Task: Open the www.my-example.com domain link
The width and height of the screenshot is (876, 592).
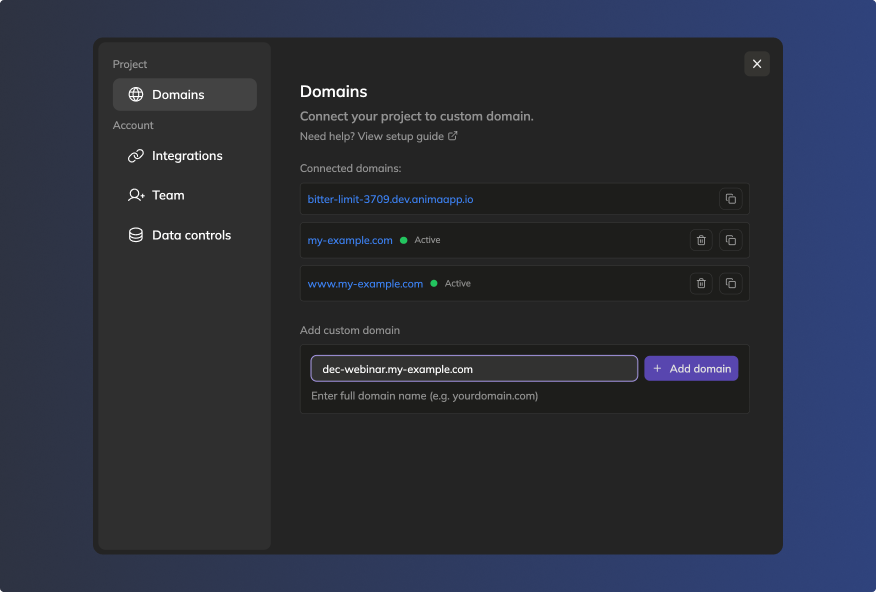Action: coord(365,284)
